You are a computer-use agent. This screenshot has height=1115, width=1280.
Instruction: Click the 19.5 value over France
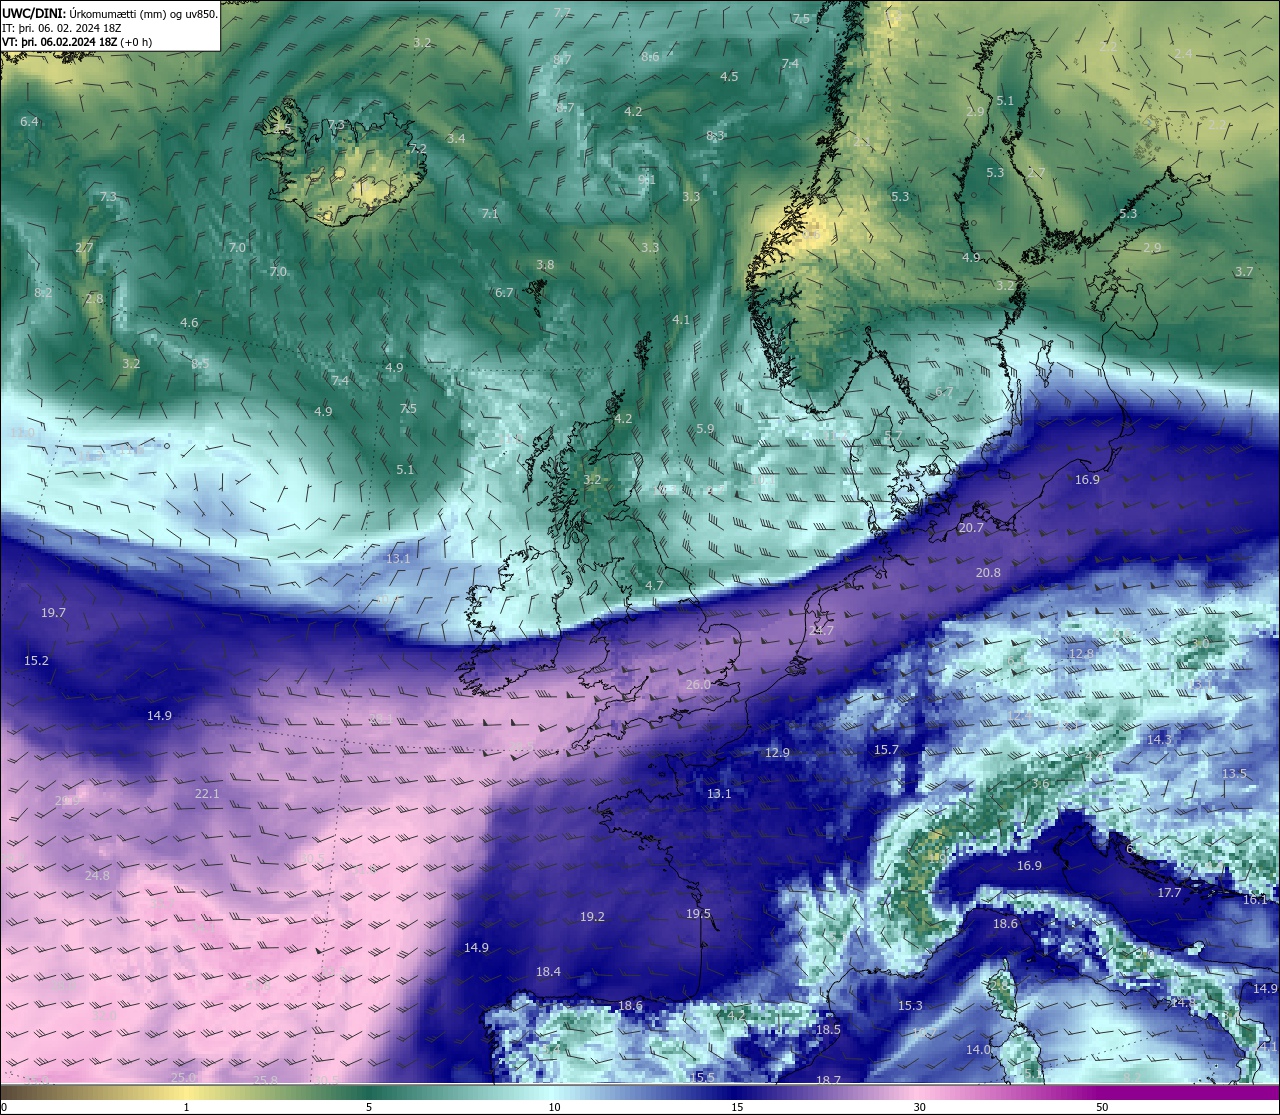698,914
